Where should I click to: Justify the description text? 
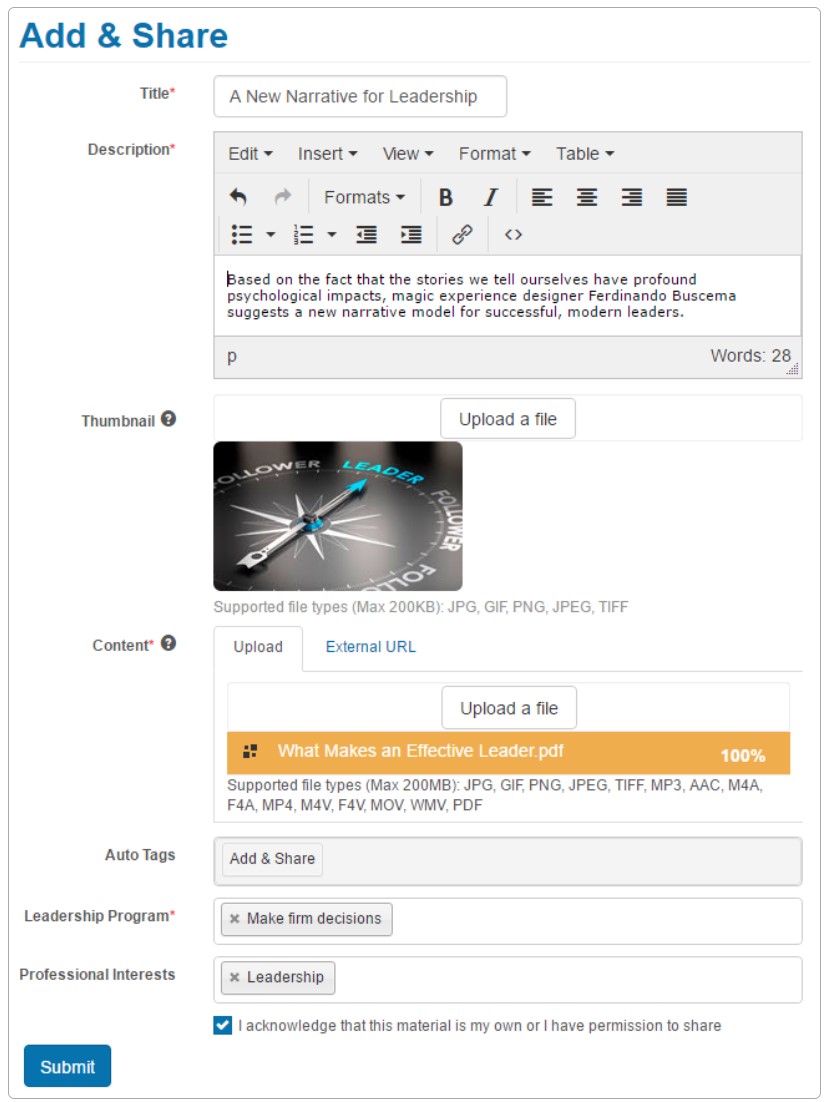coord(677,197)
